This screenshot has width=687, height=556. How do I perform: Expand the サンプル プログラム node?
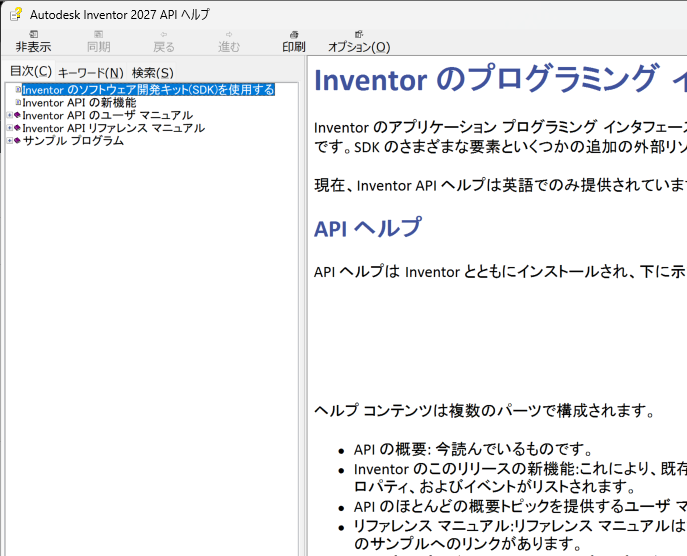(x=10, y=141)
